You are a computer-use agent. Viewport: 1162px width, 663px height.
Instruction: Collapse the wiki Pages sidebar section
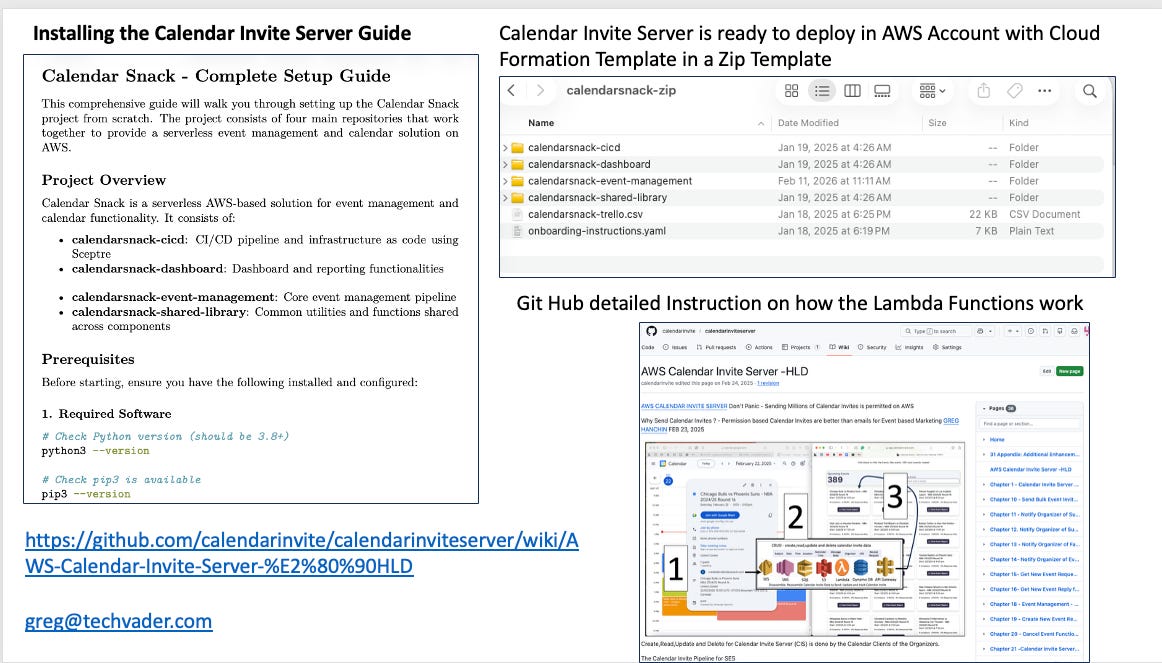984,408
